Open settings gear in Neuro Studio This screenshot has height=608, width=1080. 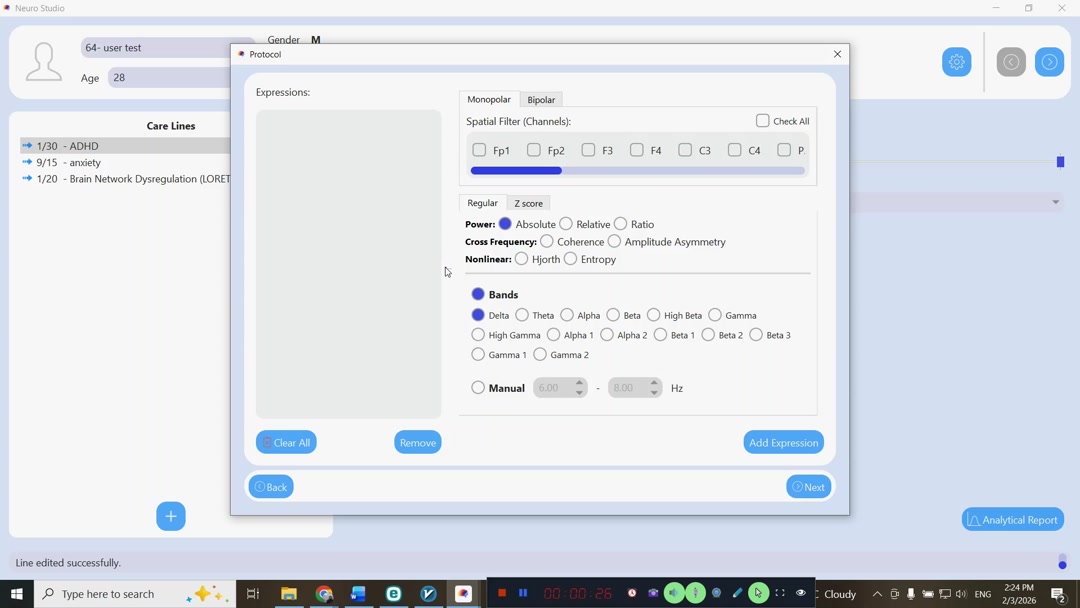click(956, 62)
